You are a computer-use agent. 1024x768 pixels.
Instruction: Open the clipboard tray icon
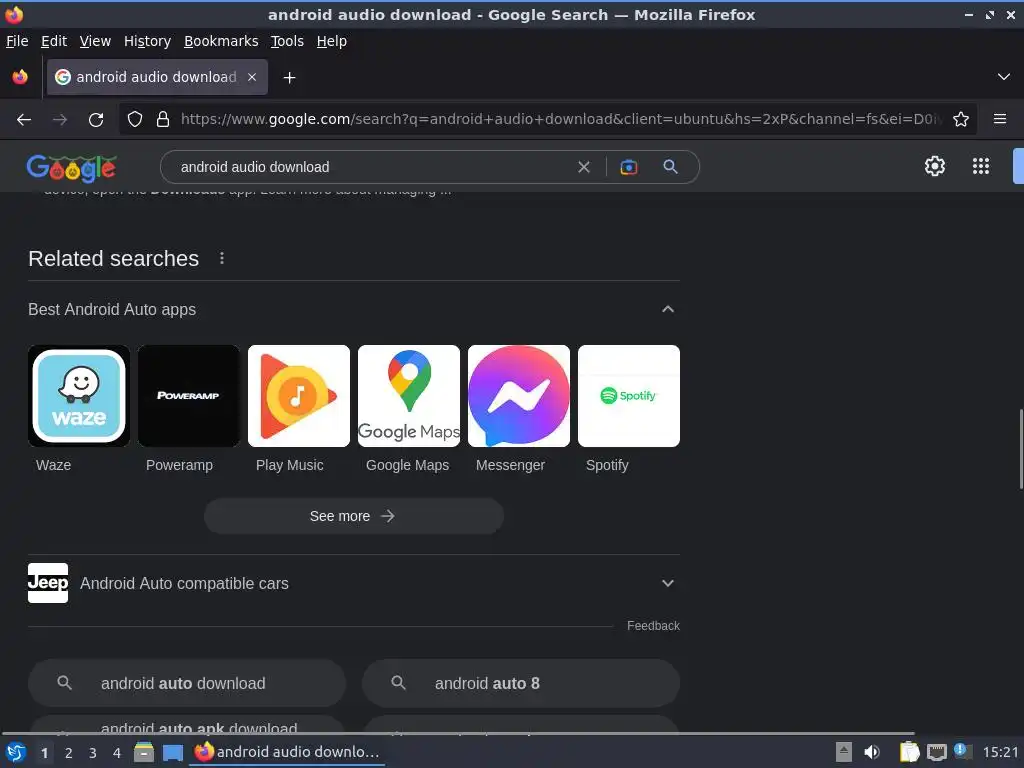pos(909,752)
